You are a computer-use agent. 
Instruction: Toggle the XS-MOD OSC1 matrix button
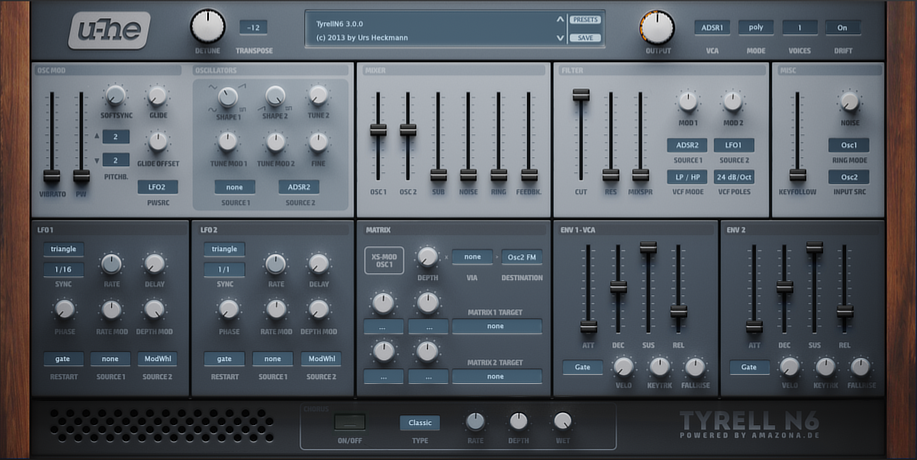384,261
